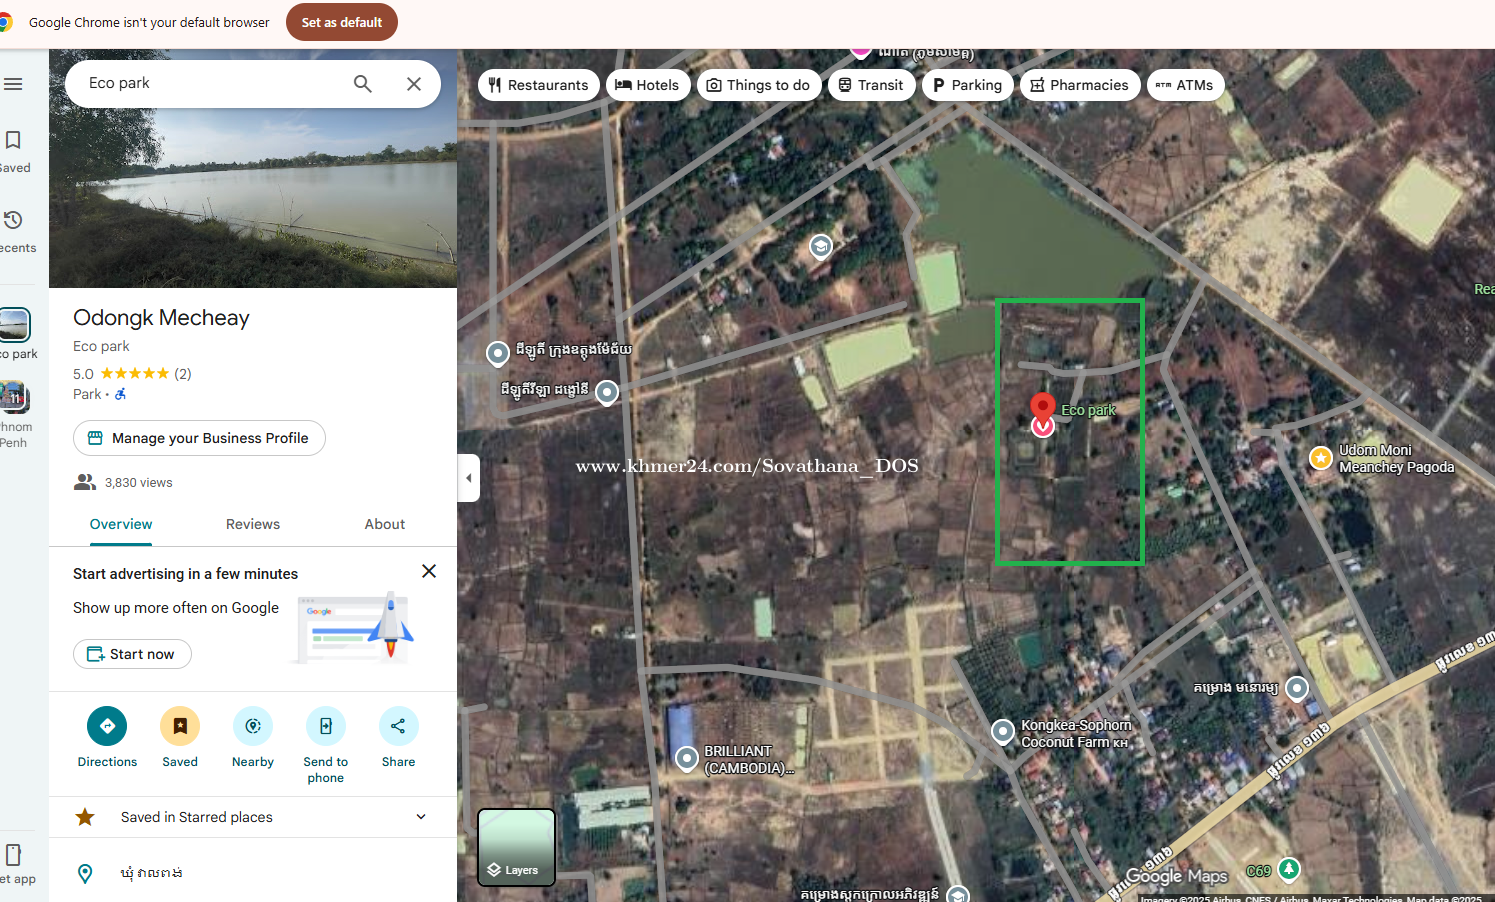Open the Layers map switcher
This screenshot has width=1495, height=902.
coord(516,847)
